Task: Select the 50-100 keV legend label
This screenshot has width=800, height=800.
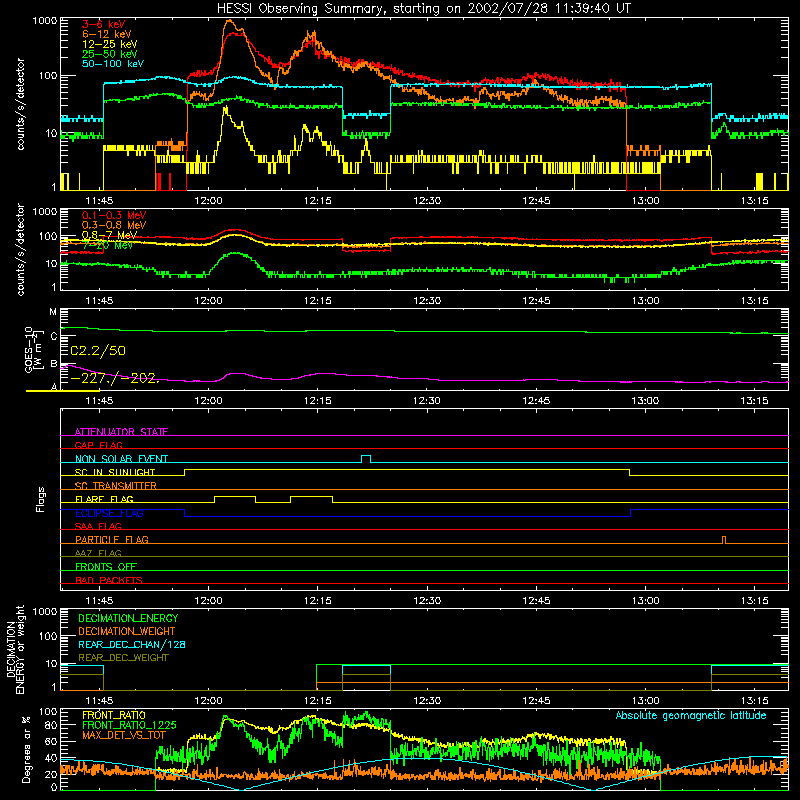Action: [x=113, y=64]
